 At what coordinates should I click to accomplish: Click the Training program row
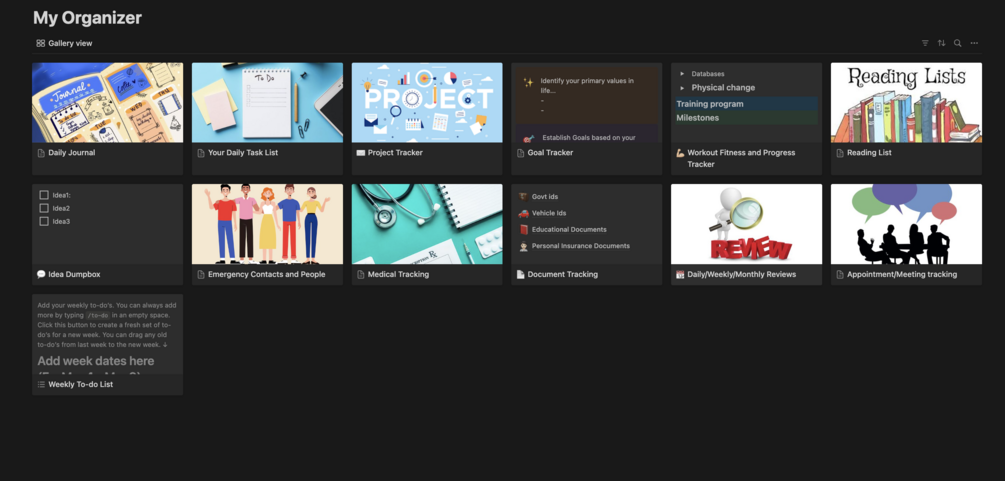746,104
